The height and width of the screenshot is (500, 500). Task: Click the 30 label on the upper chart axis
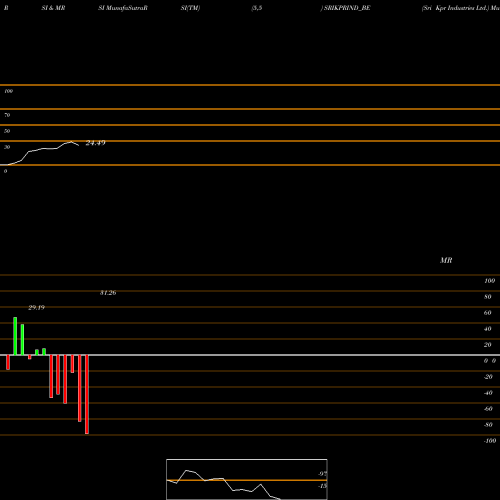tap(7, 147)
